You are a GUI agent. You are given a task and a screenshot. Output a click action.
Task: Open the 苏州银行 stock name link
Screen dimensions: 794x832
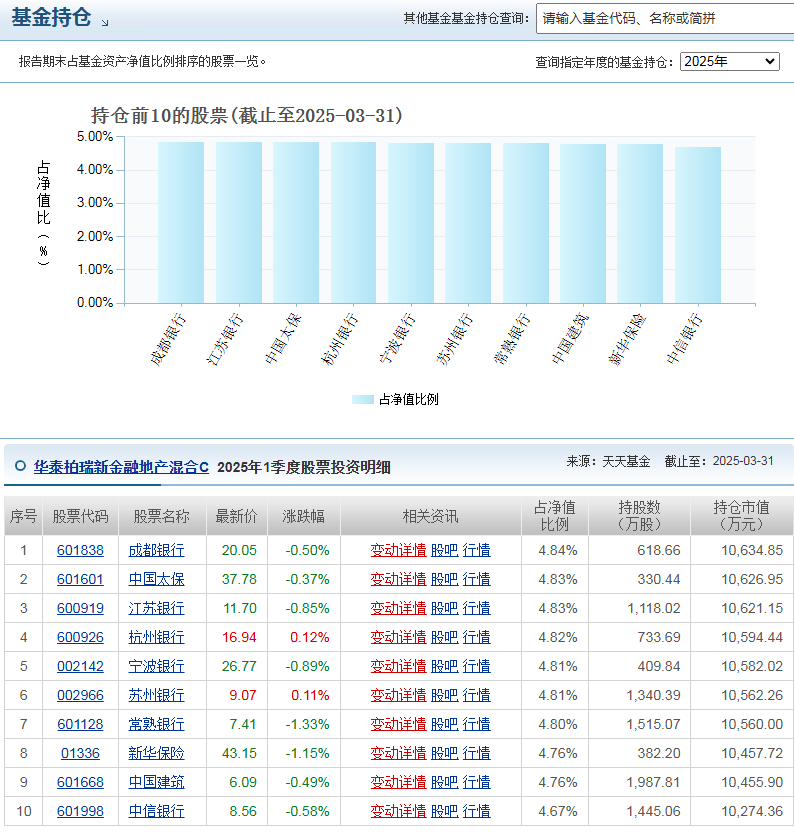coord(157,695)
